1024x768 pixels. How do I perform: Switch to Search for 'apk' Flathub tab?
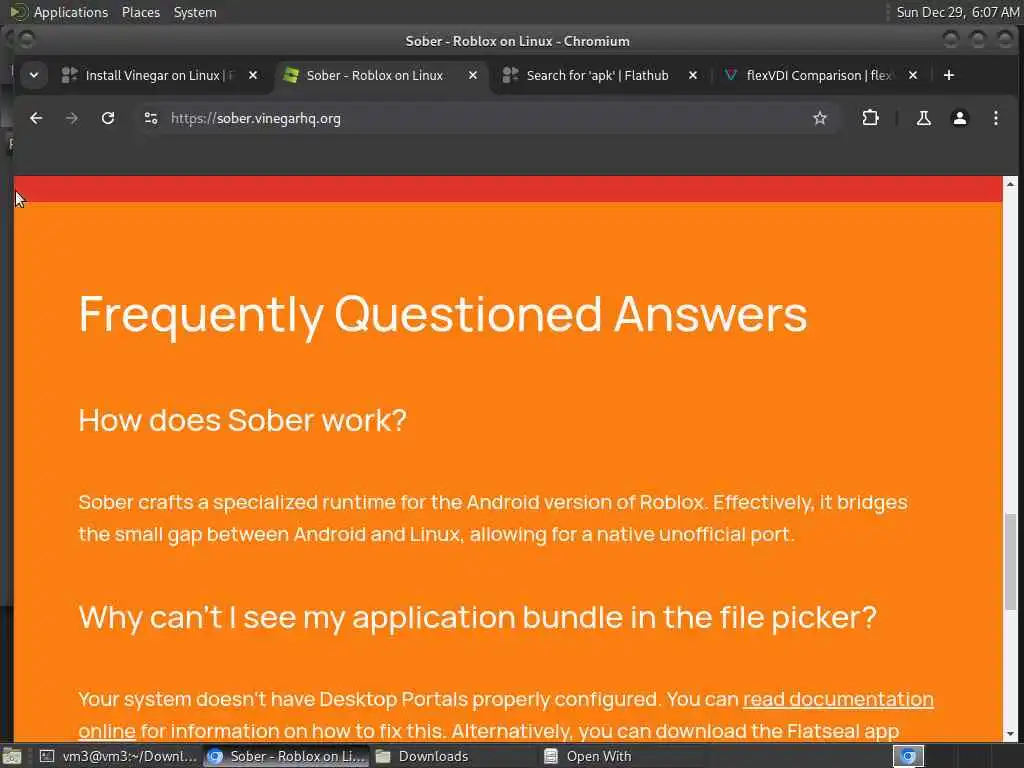click(598, 76)
